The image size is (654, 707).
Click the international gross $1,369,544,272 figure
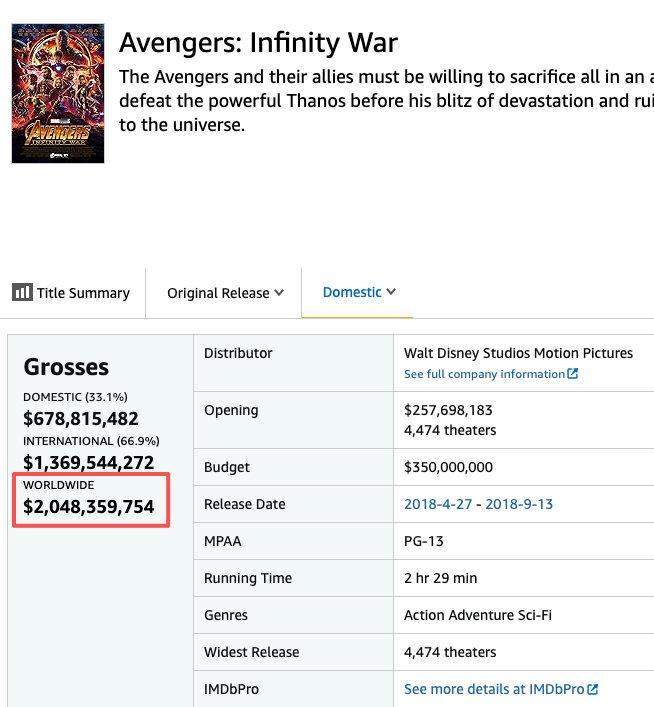point(89,462)
